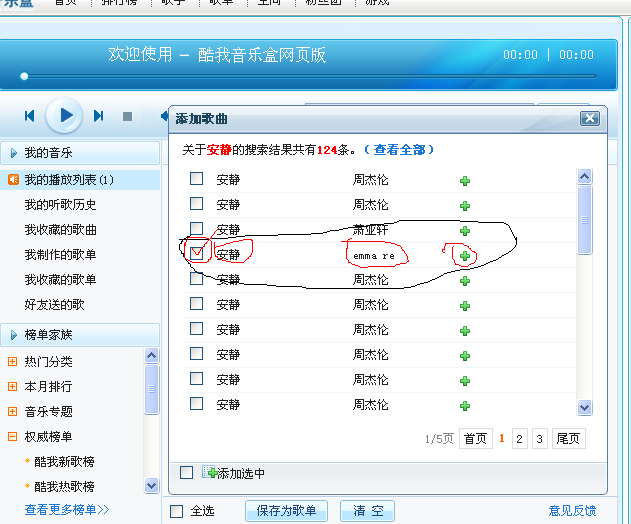Add first 安静 by 周杰伦 with plus icon

click(x=465, y=181)
